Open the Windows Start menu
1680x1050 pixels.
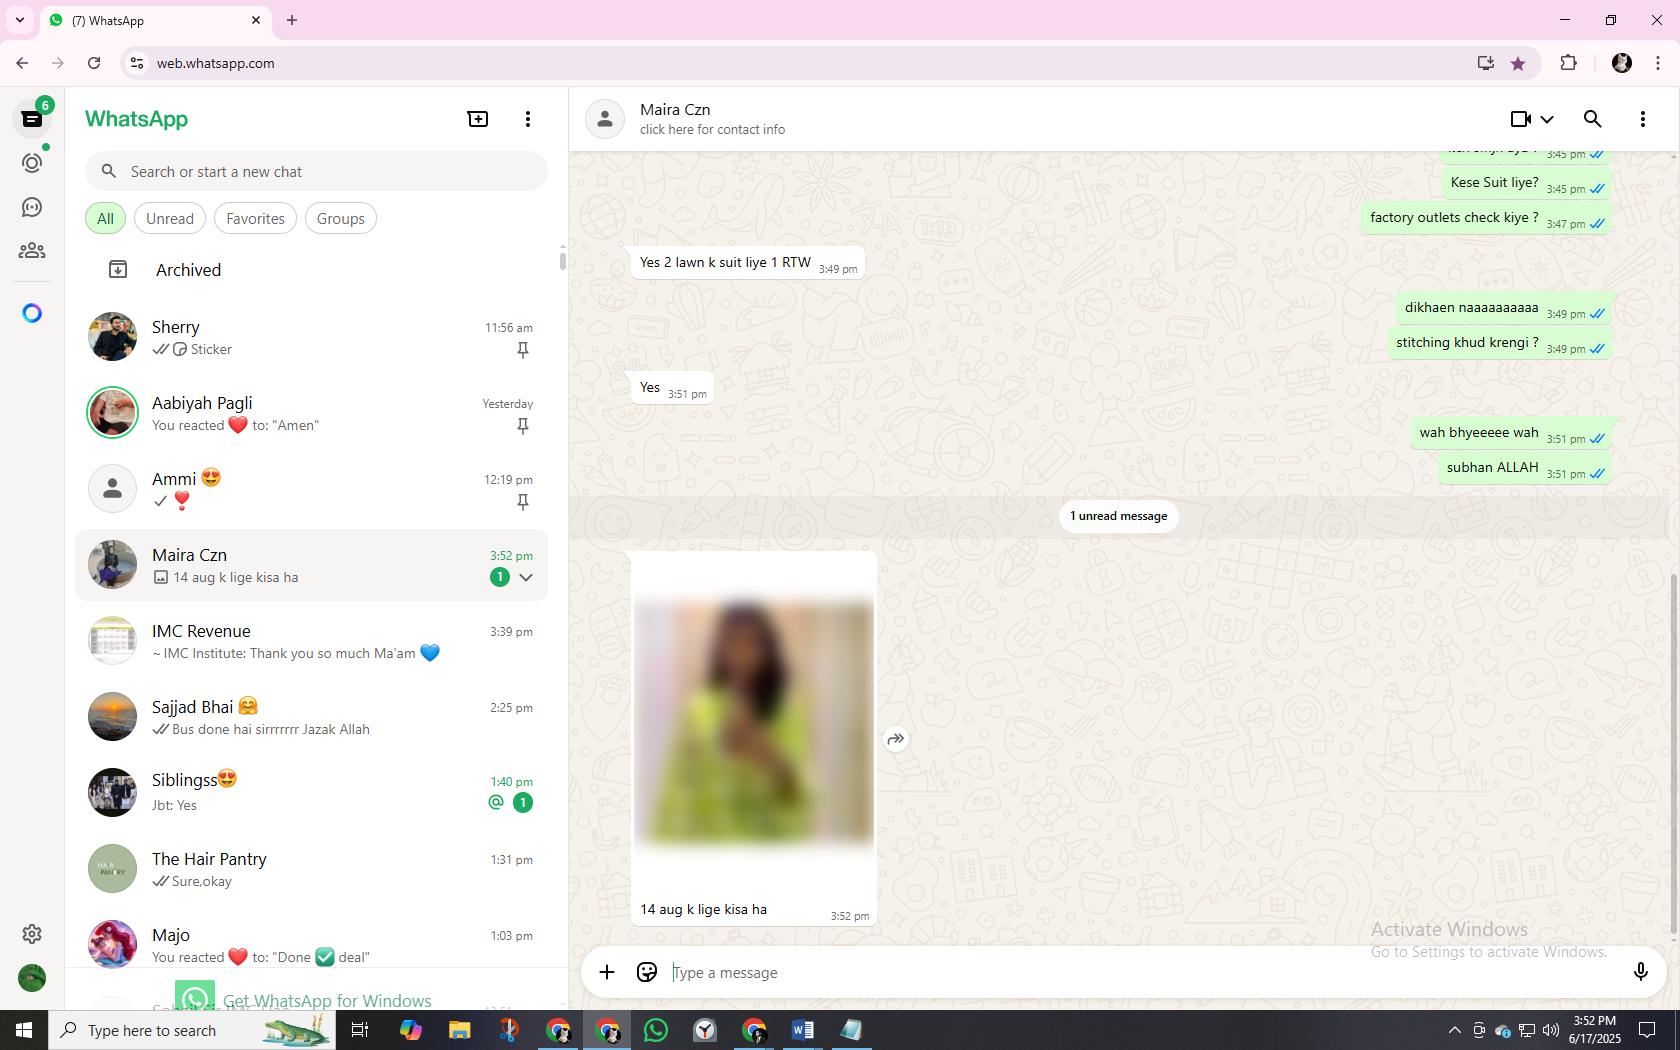[x=24, y=1030]
